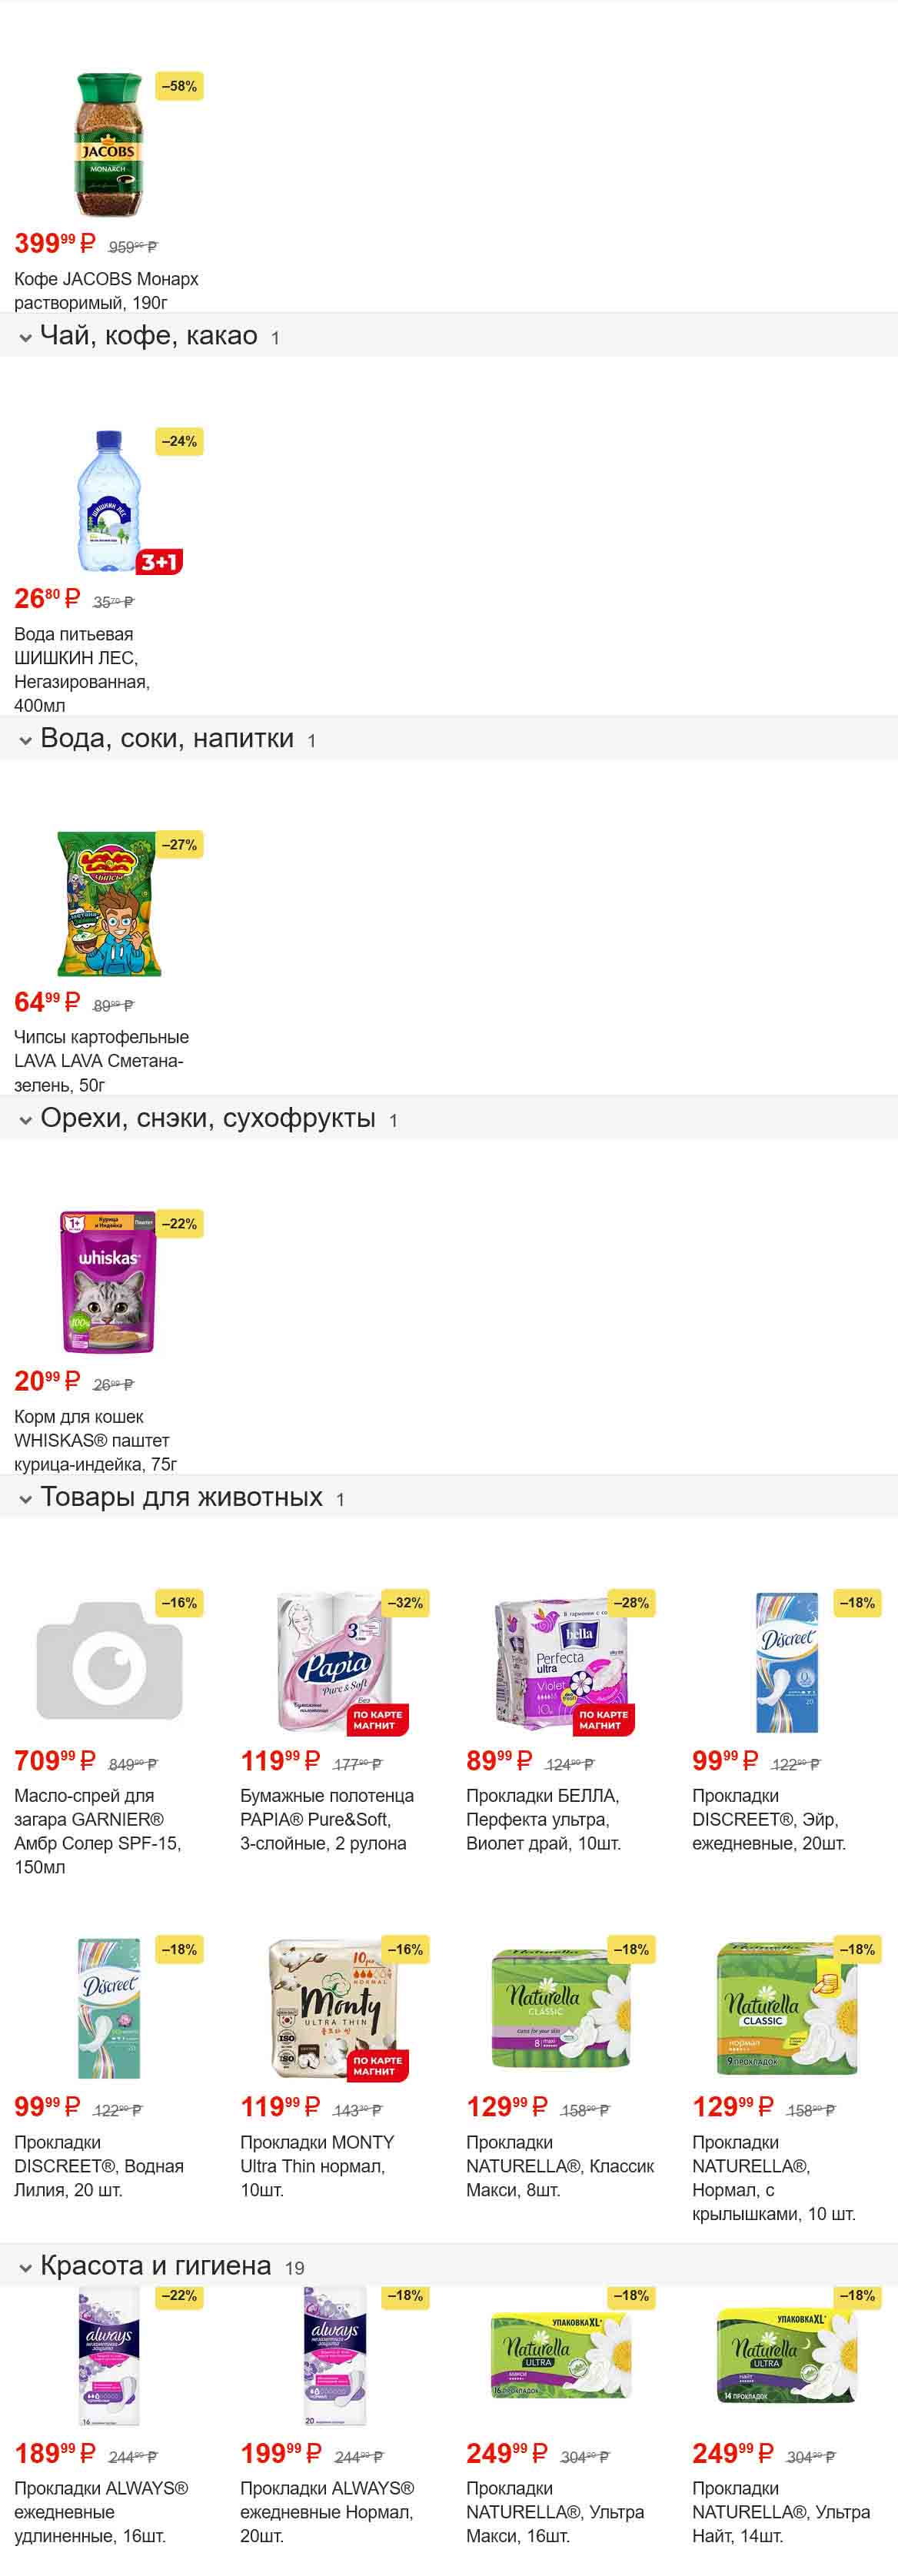
Task: Click the 3+1 promo badge on water
Action: click(159, 562)
